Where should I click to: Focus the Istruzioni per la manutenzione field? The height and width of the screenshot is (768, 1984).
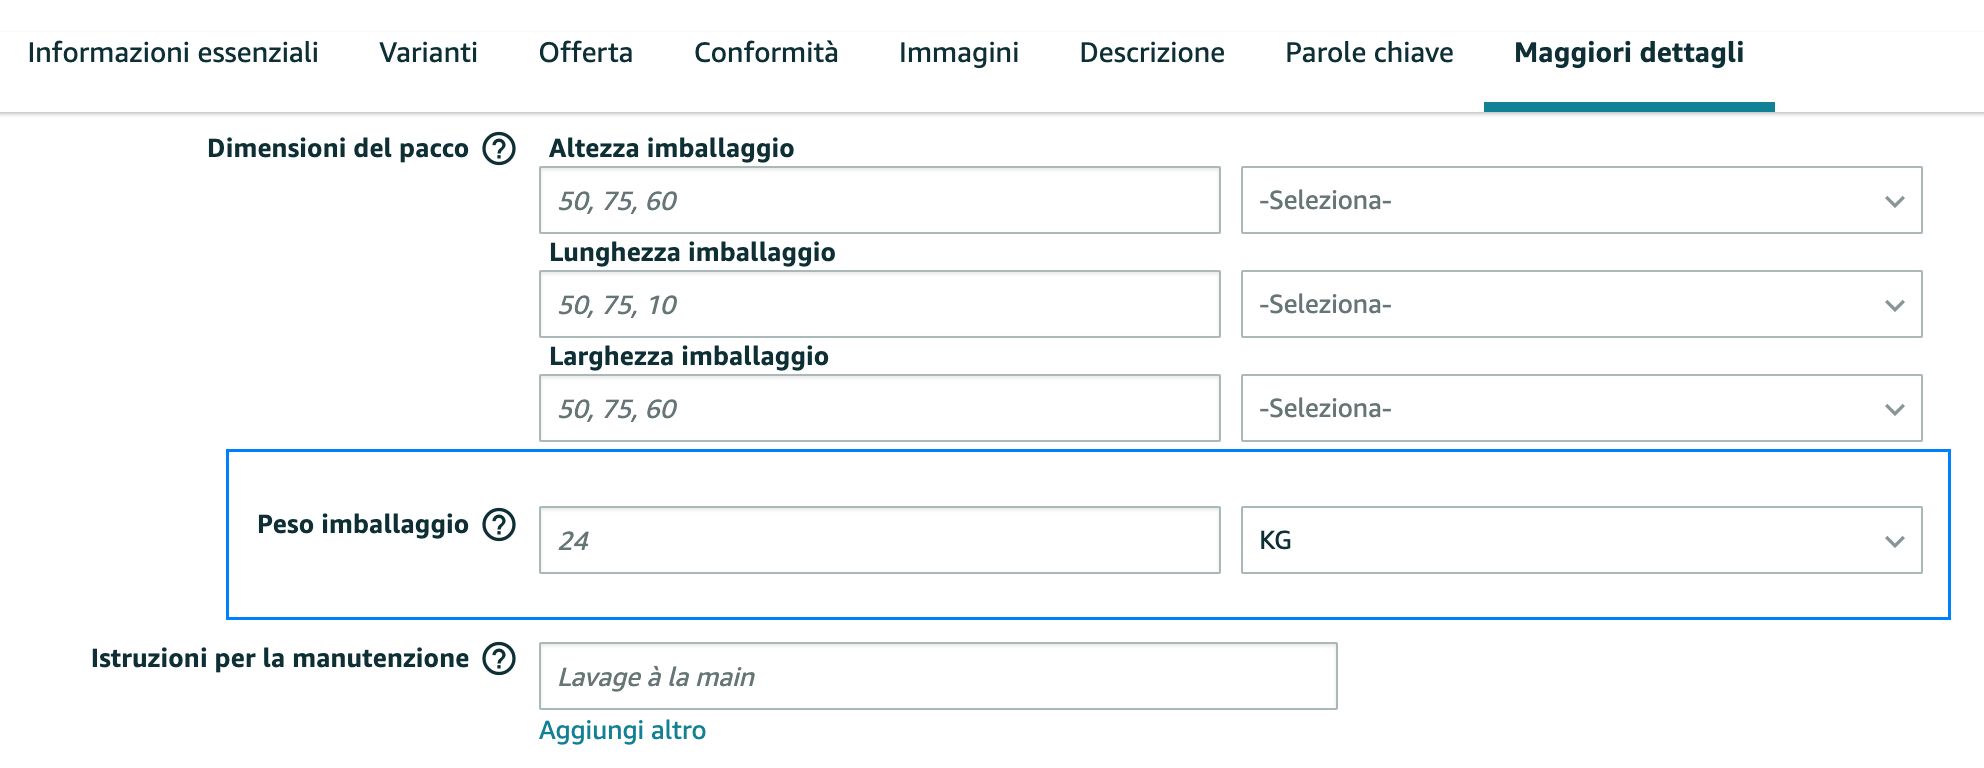click(938, 676)
